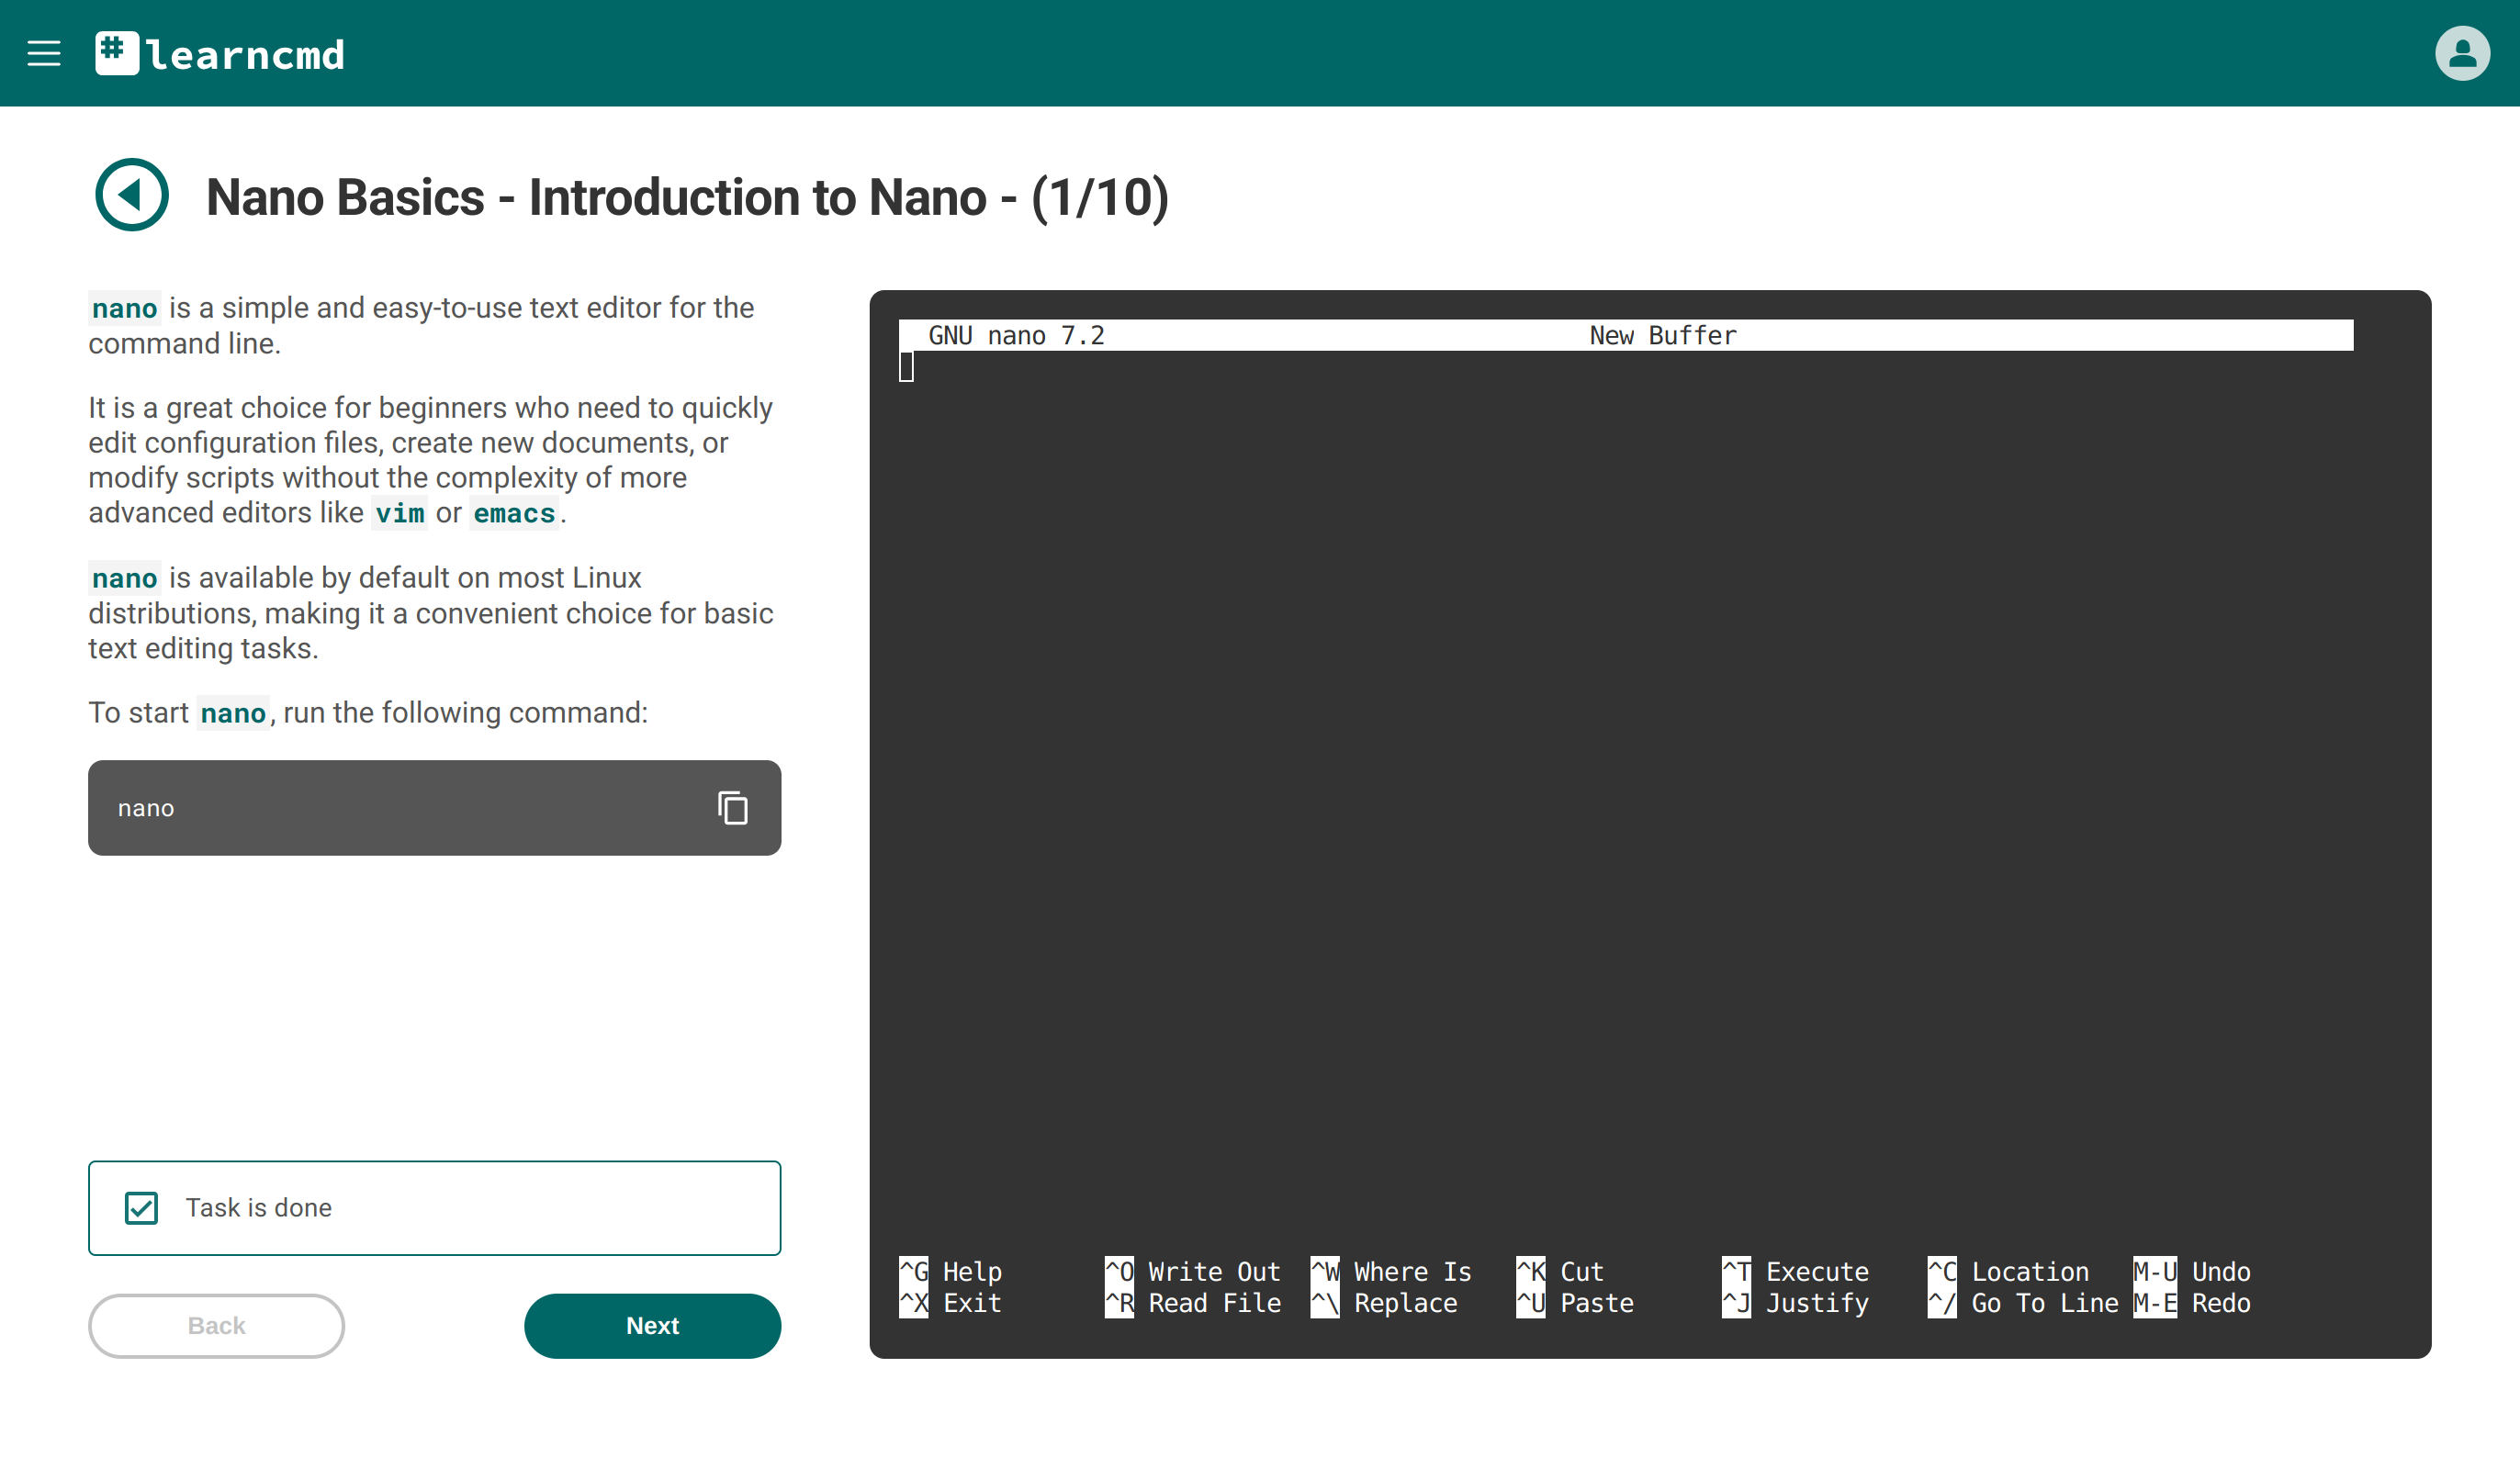Click nano keyword in 'To start nano' line
The width and height of the screenshot is (2520, 1480).
tap(233, 713)
